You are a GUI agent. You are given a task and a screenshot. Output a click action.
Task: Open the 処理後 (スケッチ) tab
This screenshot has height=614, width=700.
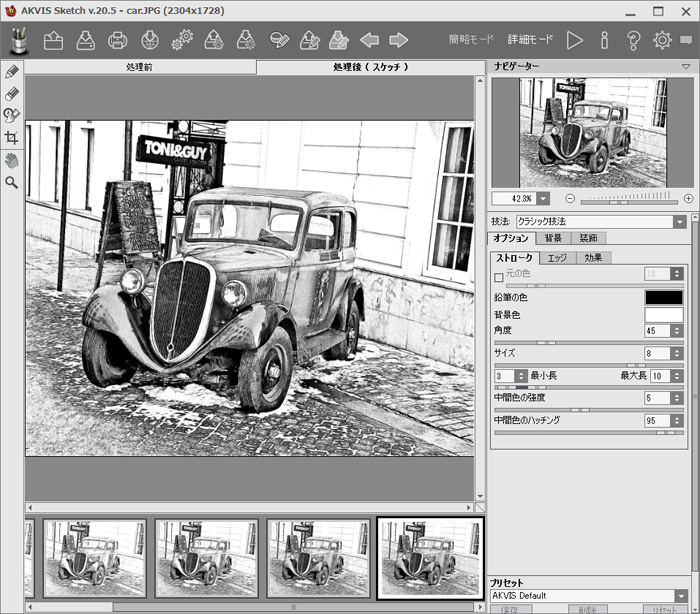tap(371, 67)
